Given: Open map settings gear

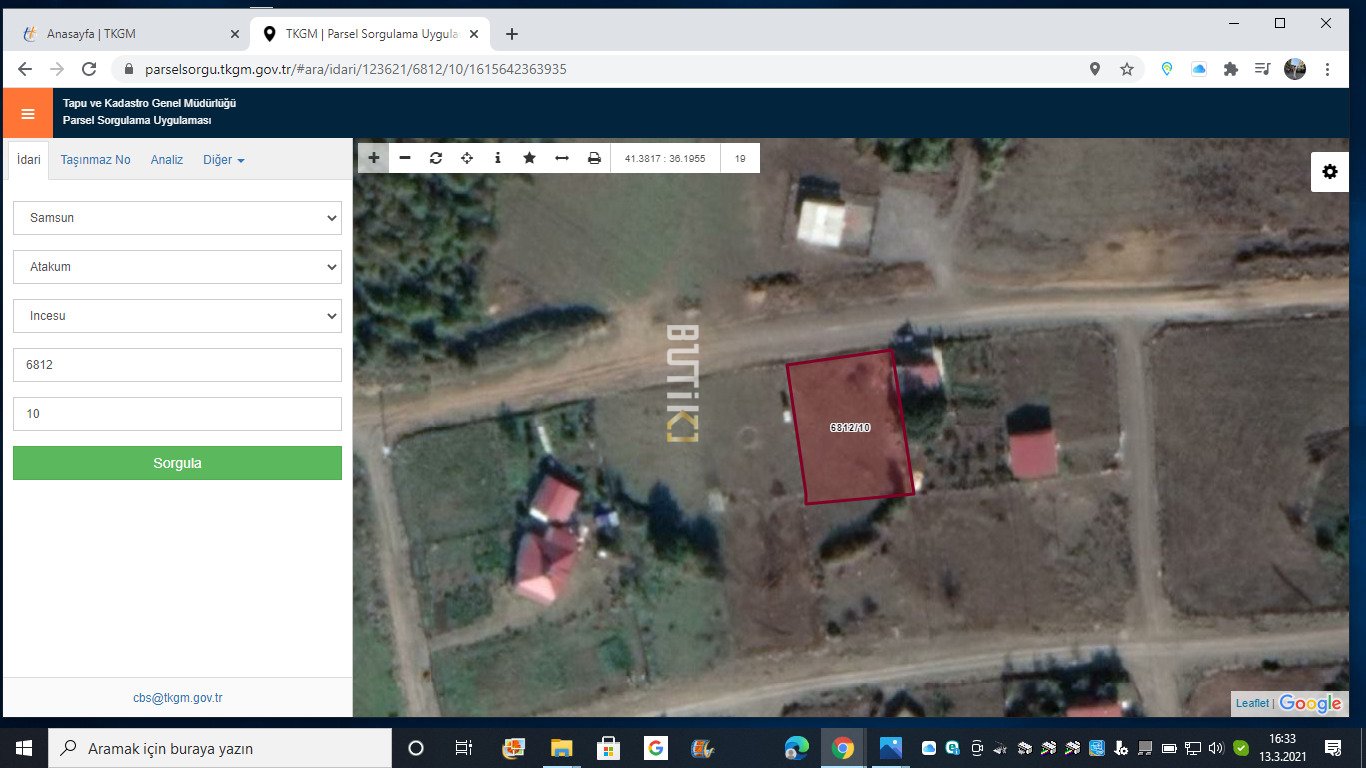Looking at the screenshot, I should click(x=1329, y=171).
